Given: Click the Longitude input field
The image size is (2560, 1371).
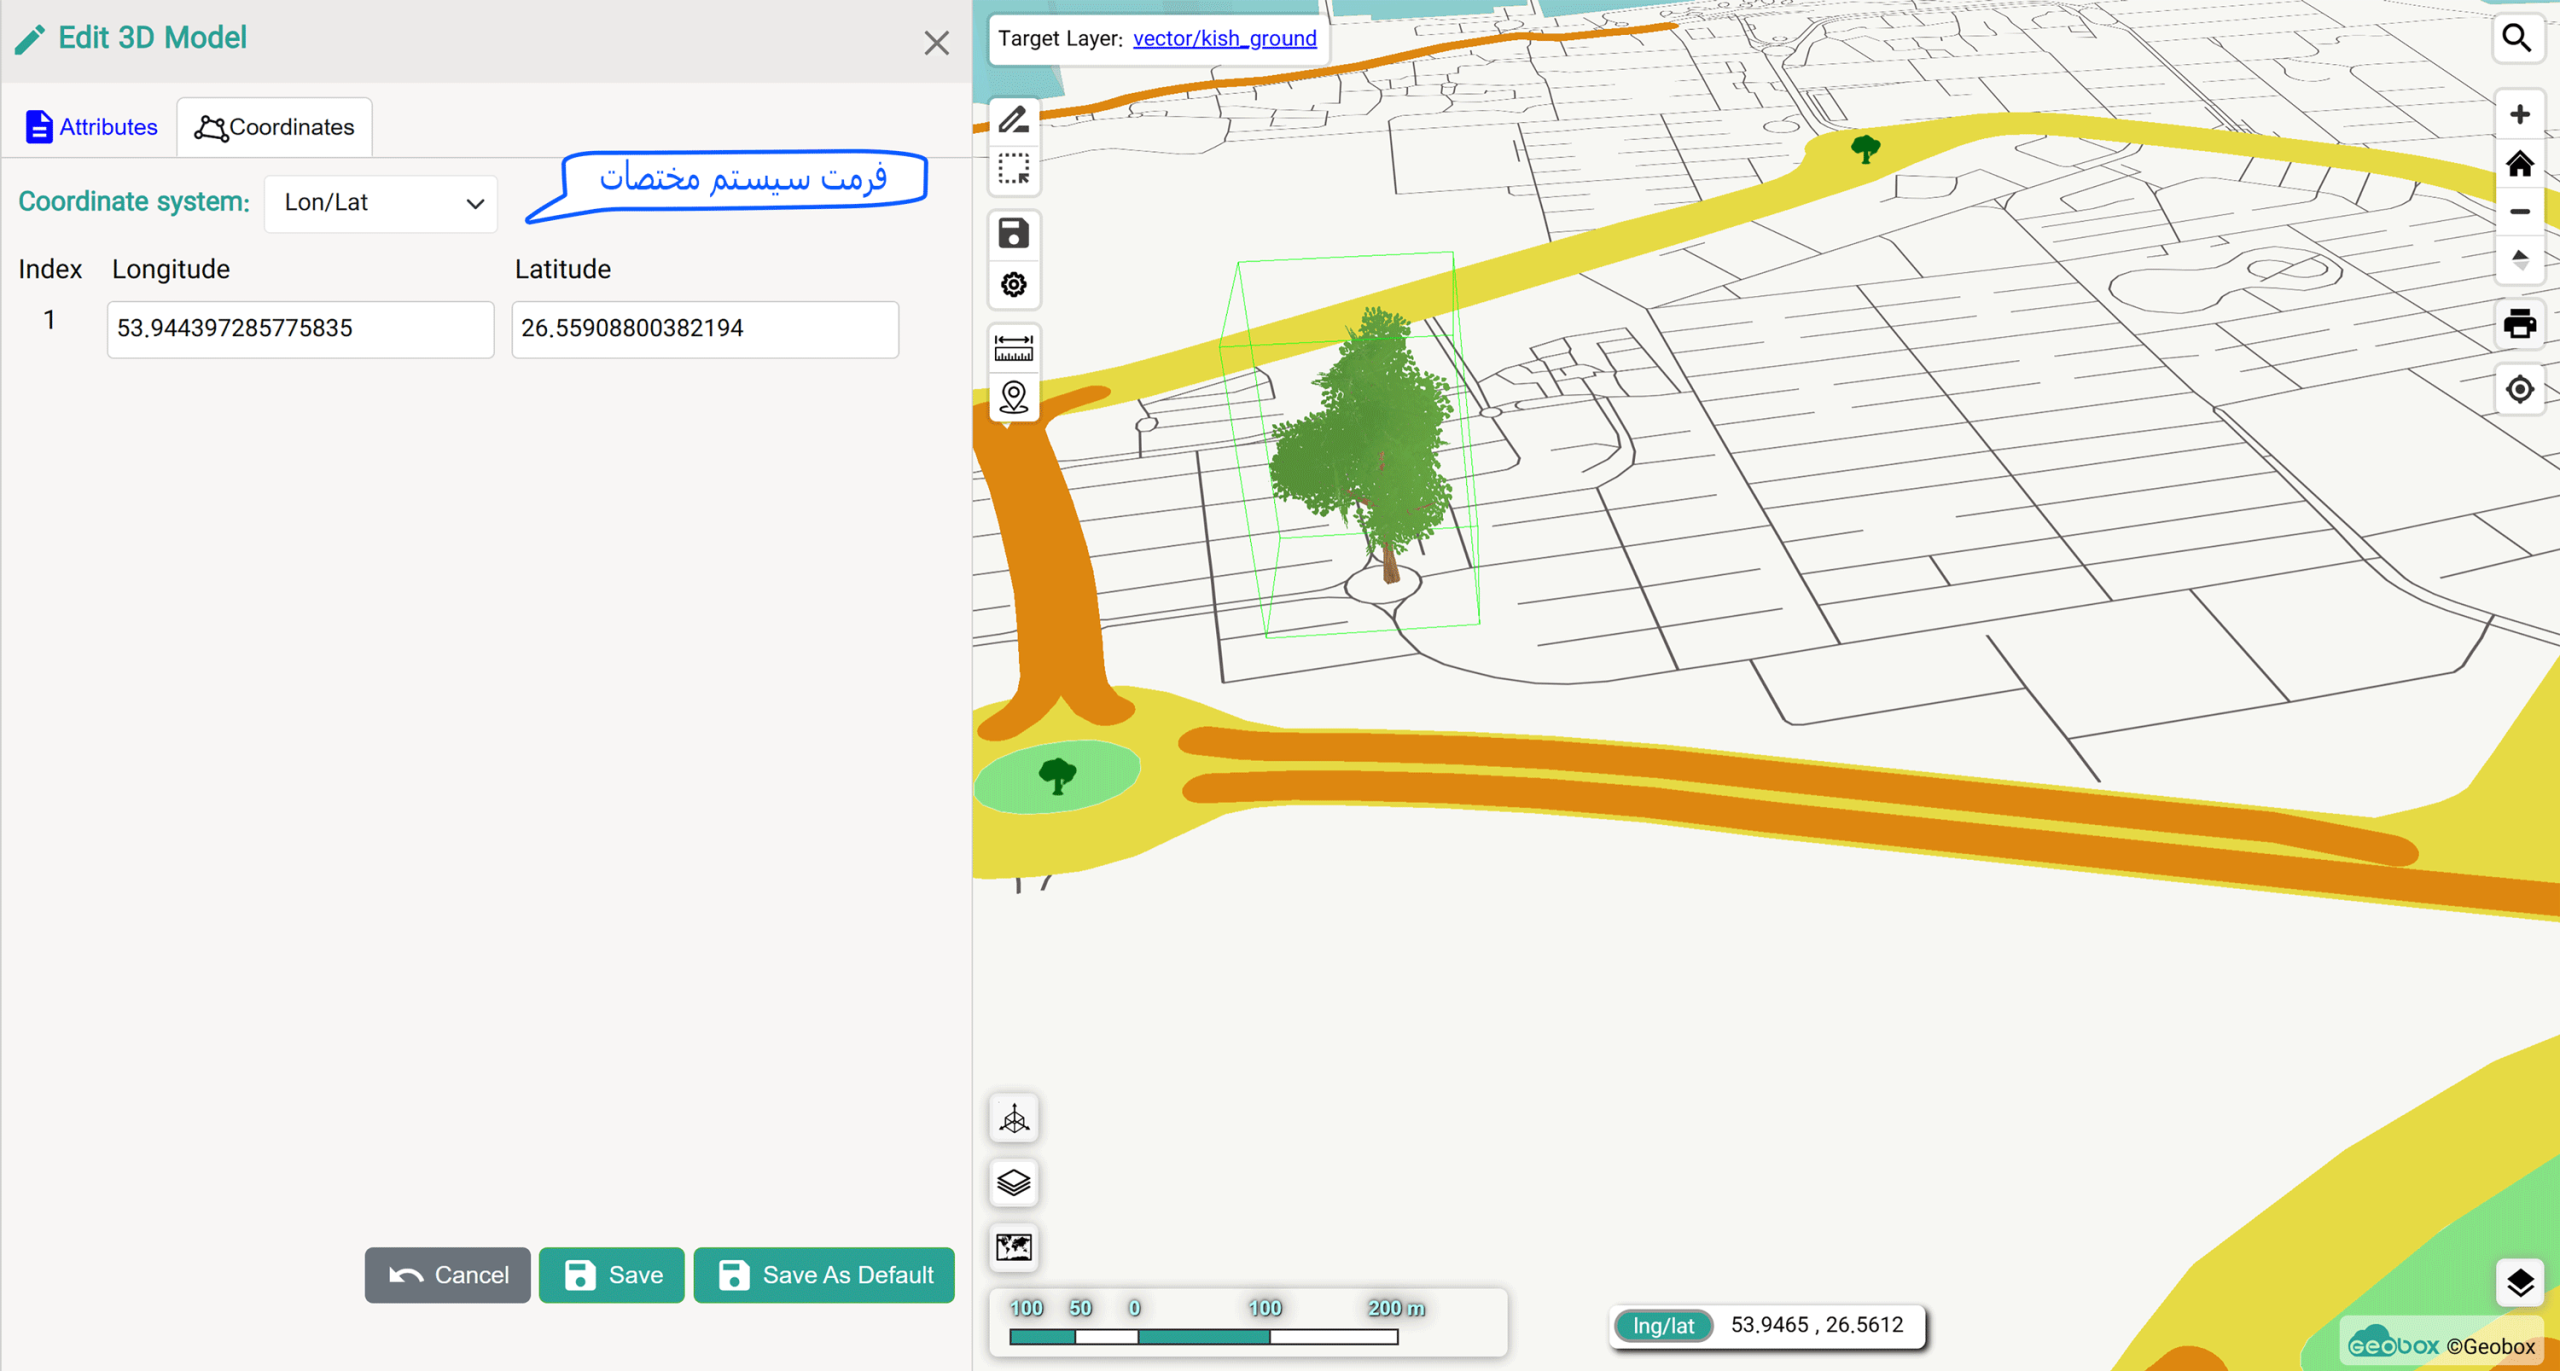Looking at the screenshot, I should (300, 329).
